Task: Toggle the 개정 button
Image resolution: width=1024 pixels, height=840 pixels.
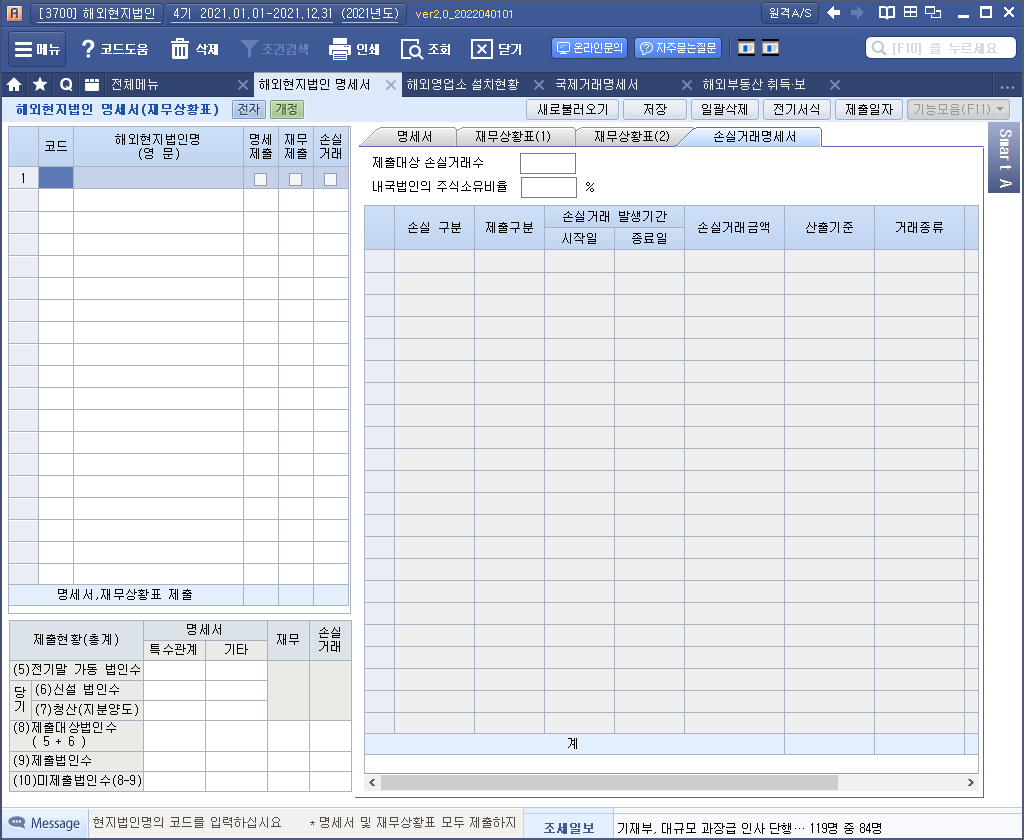Action: [287, 109]
